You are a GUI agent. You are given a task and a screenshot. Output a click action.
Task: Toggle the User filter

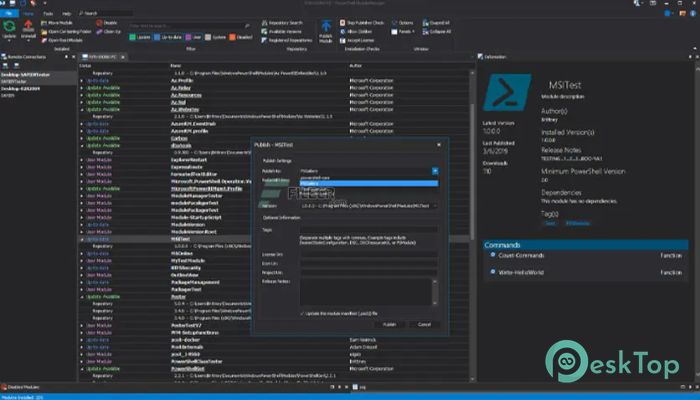tap(193, 38)
